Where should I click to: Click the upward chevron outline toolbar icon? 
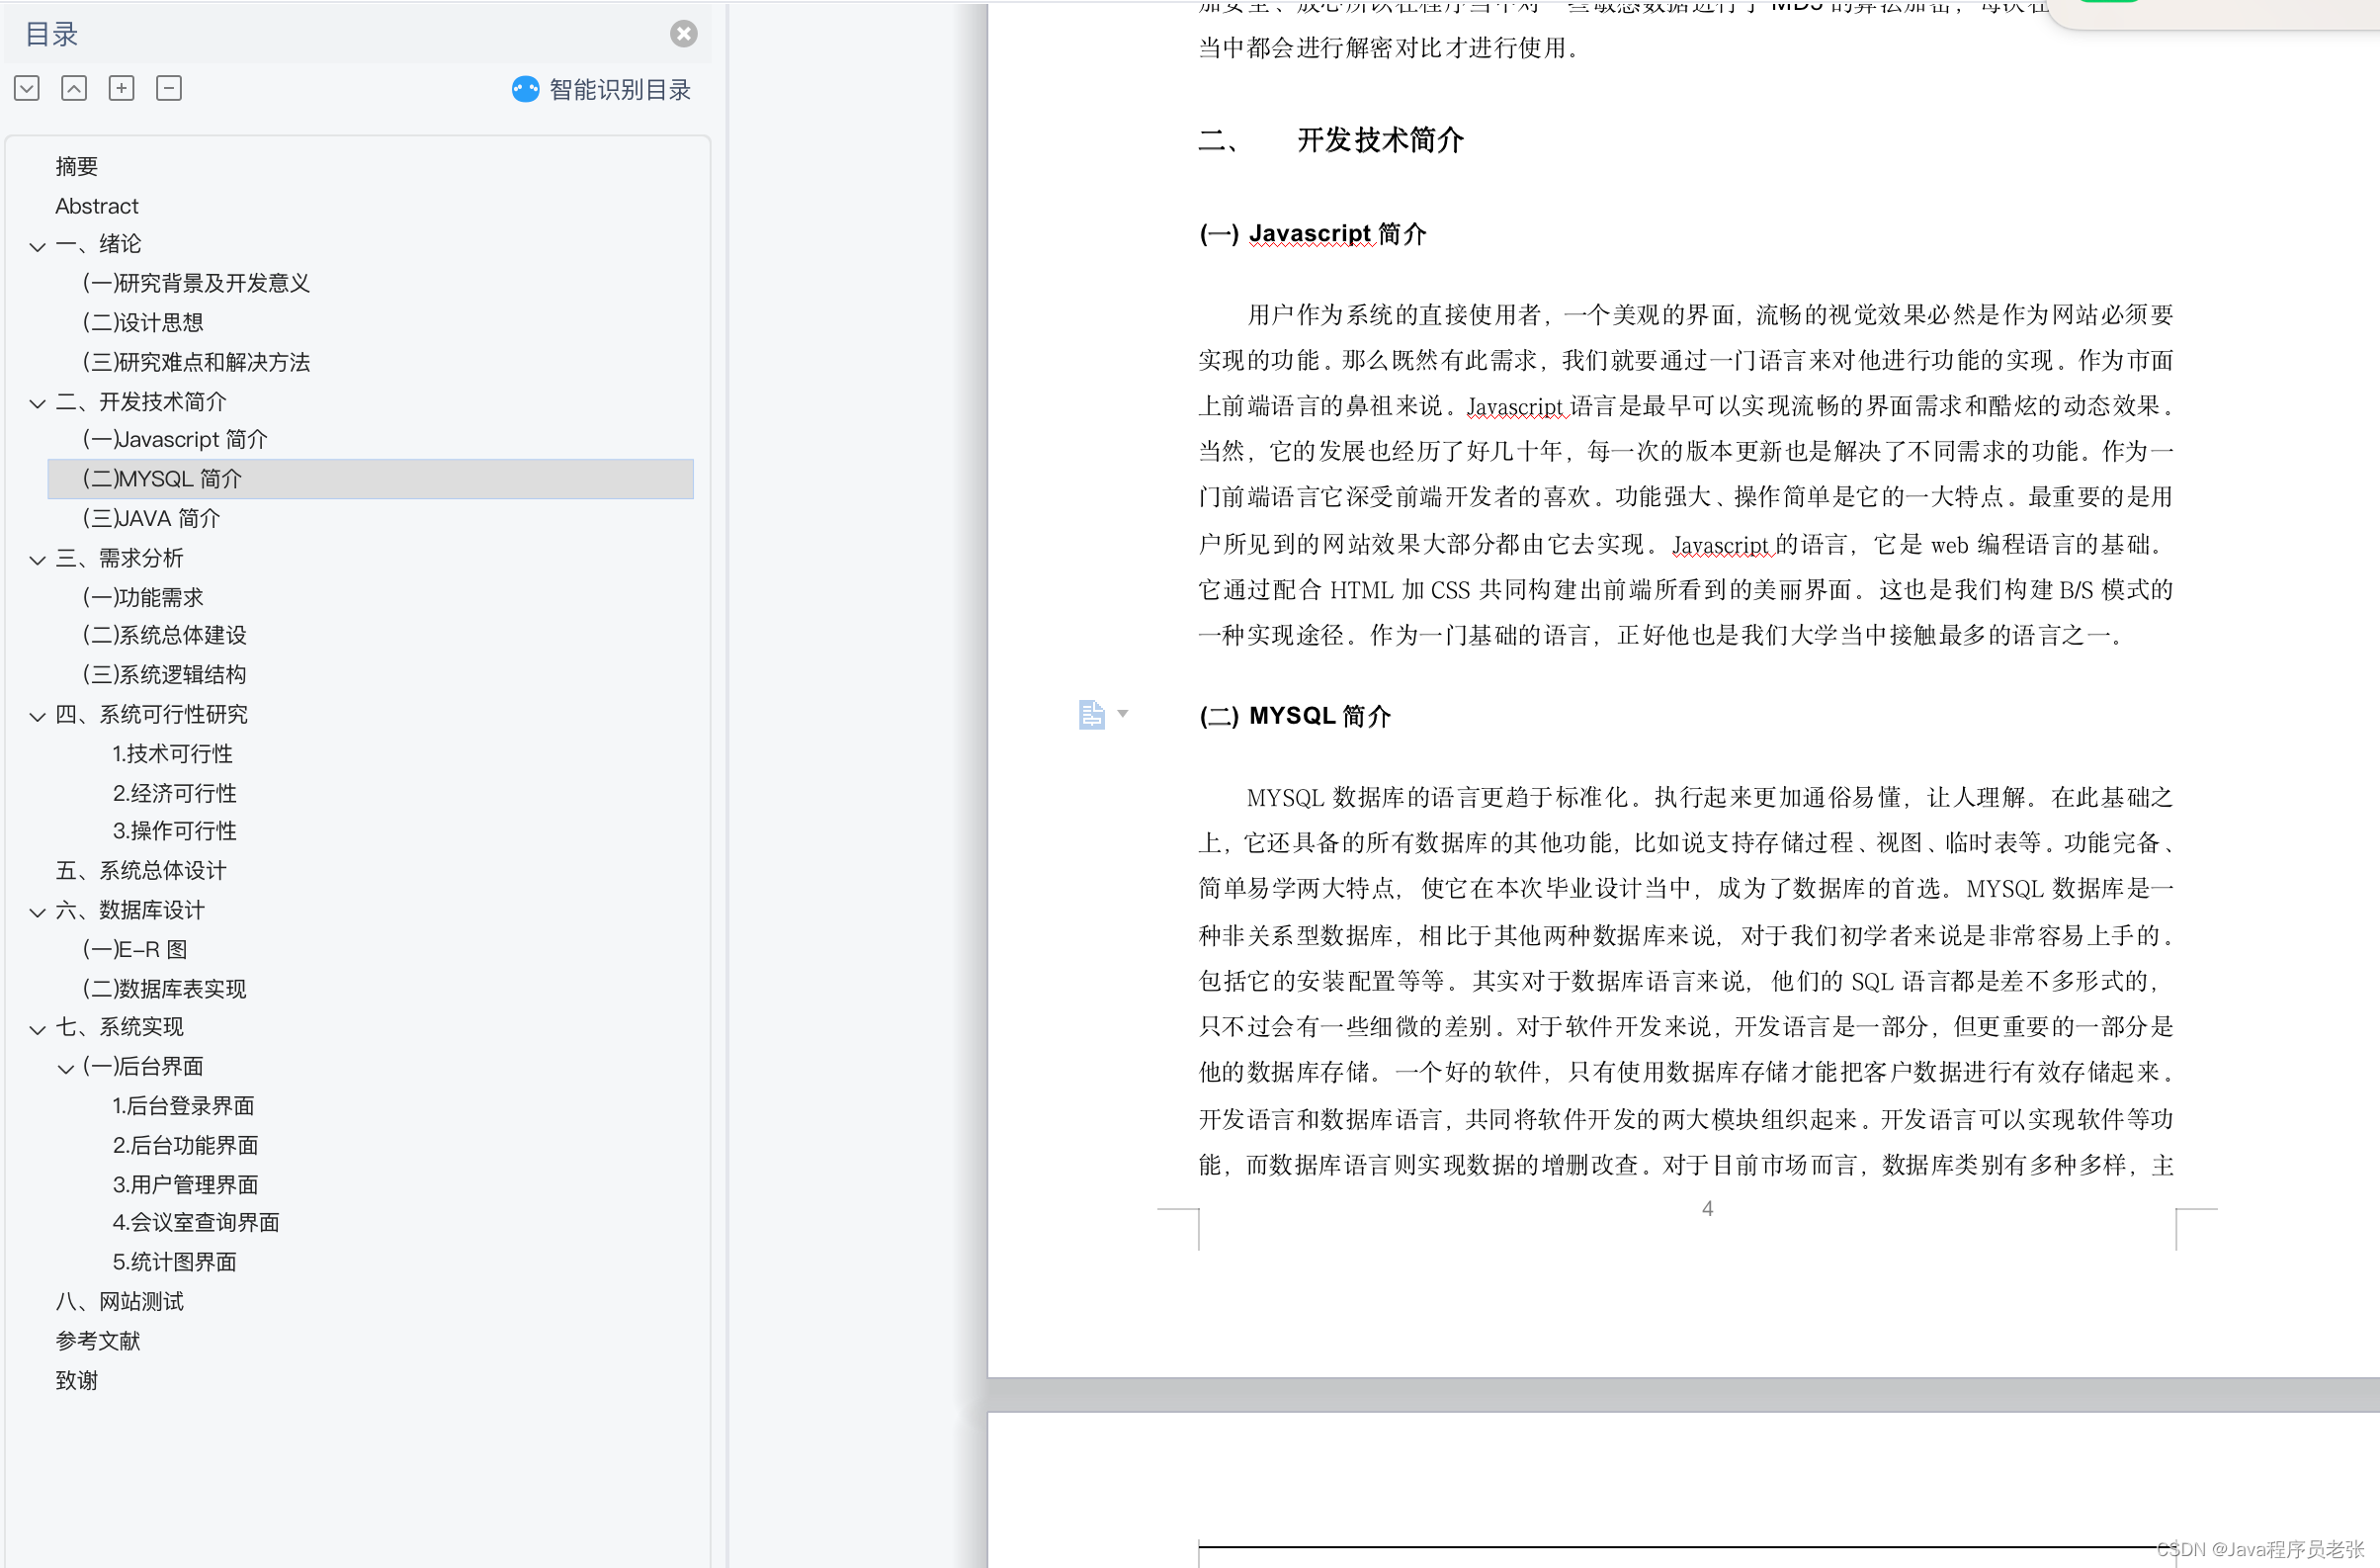[74, 88]
